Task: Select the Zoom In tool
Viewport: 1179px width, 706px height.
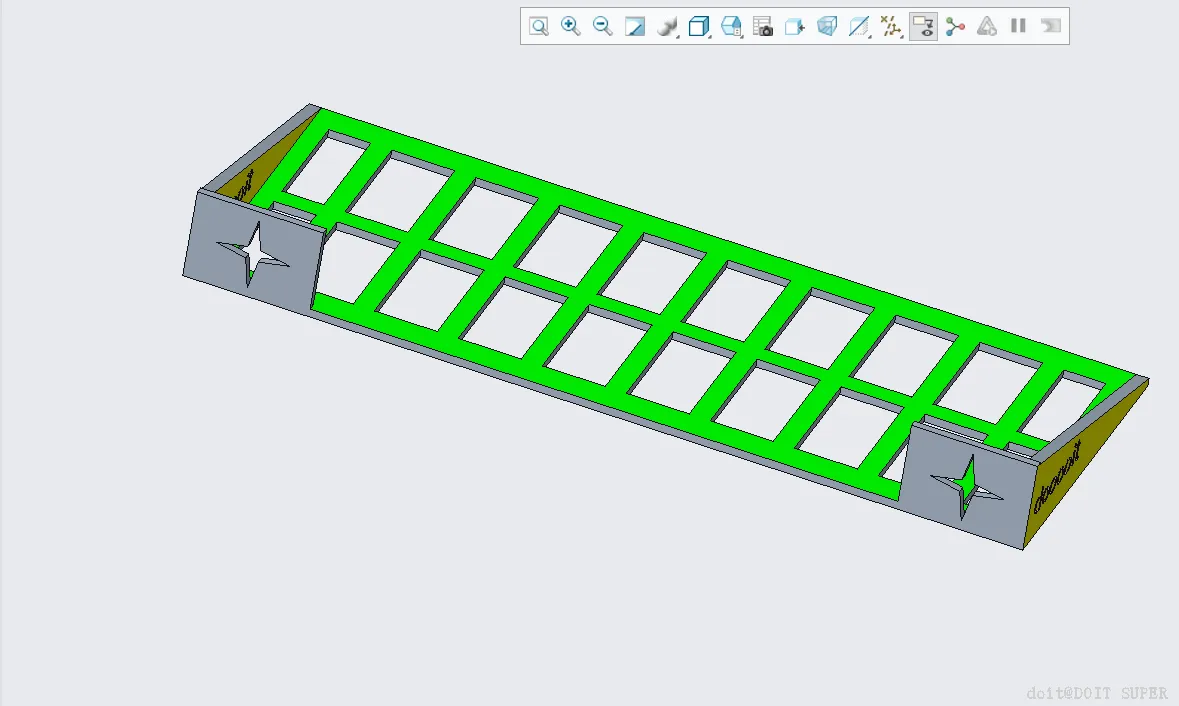Action: 571,26
